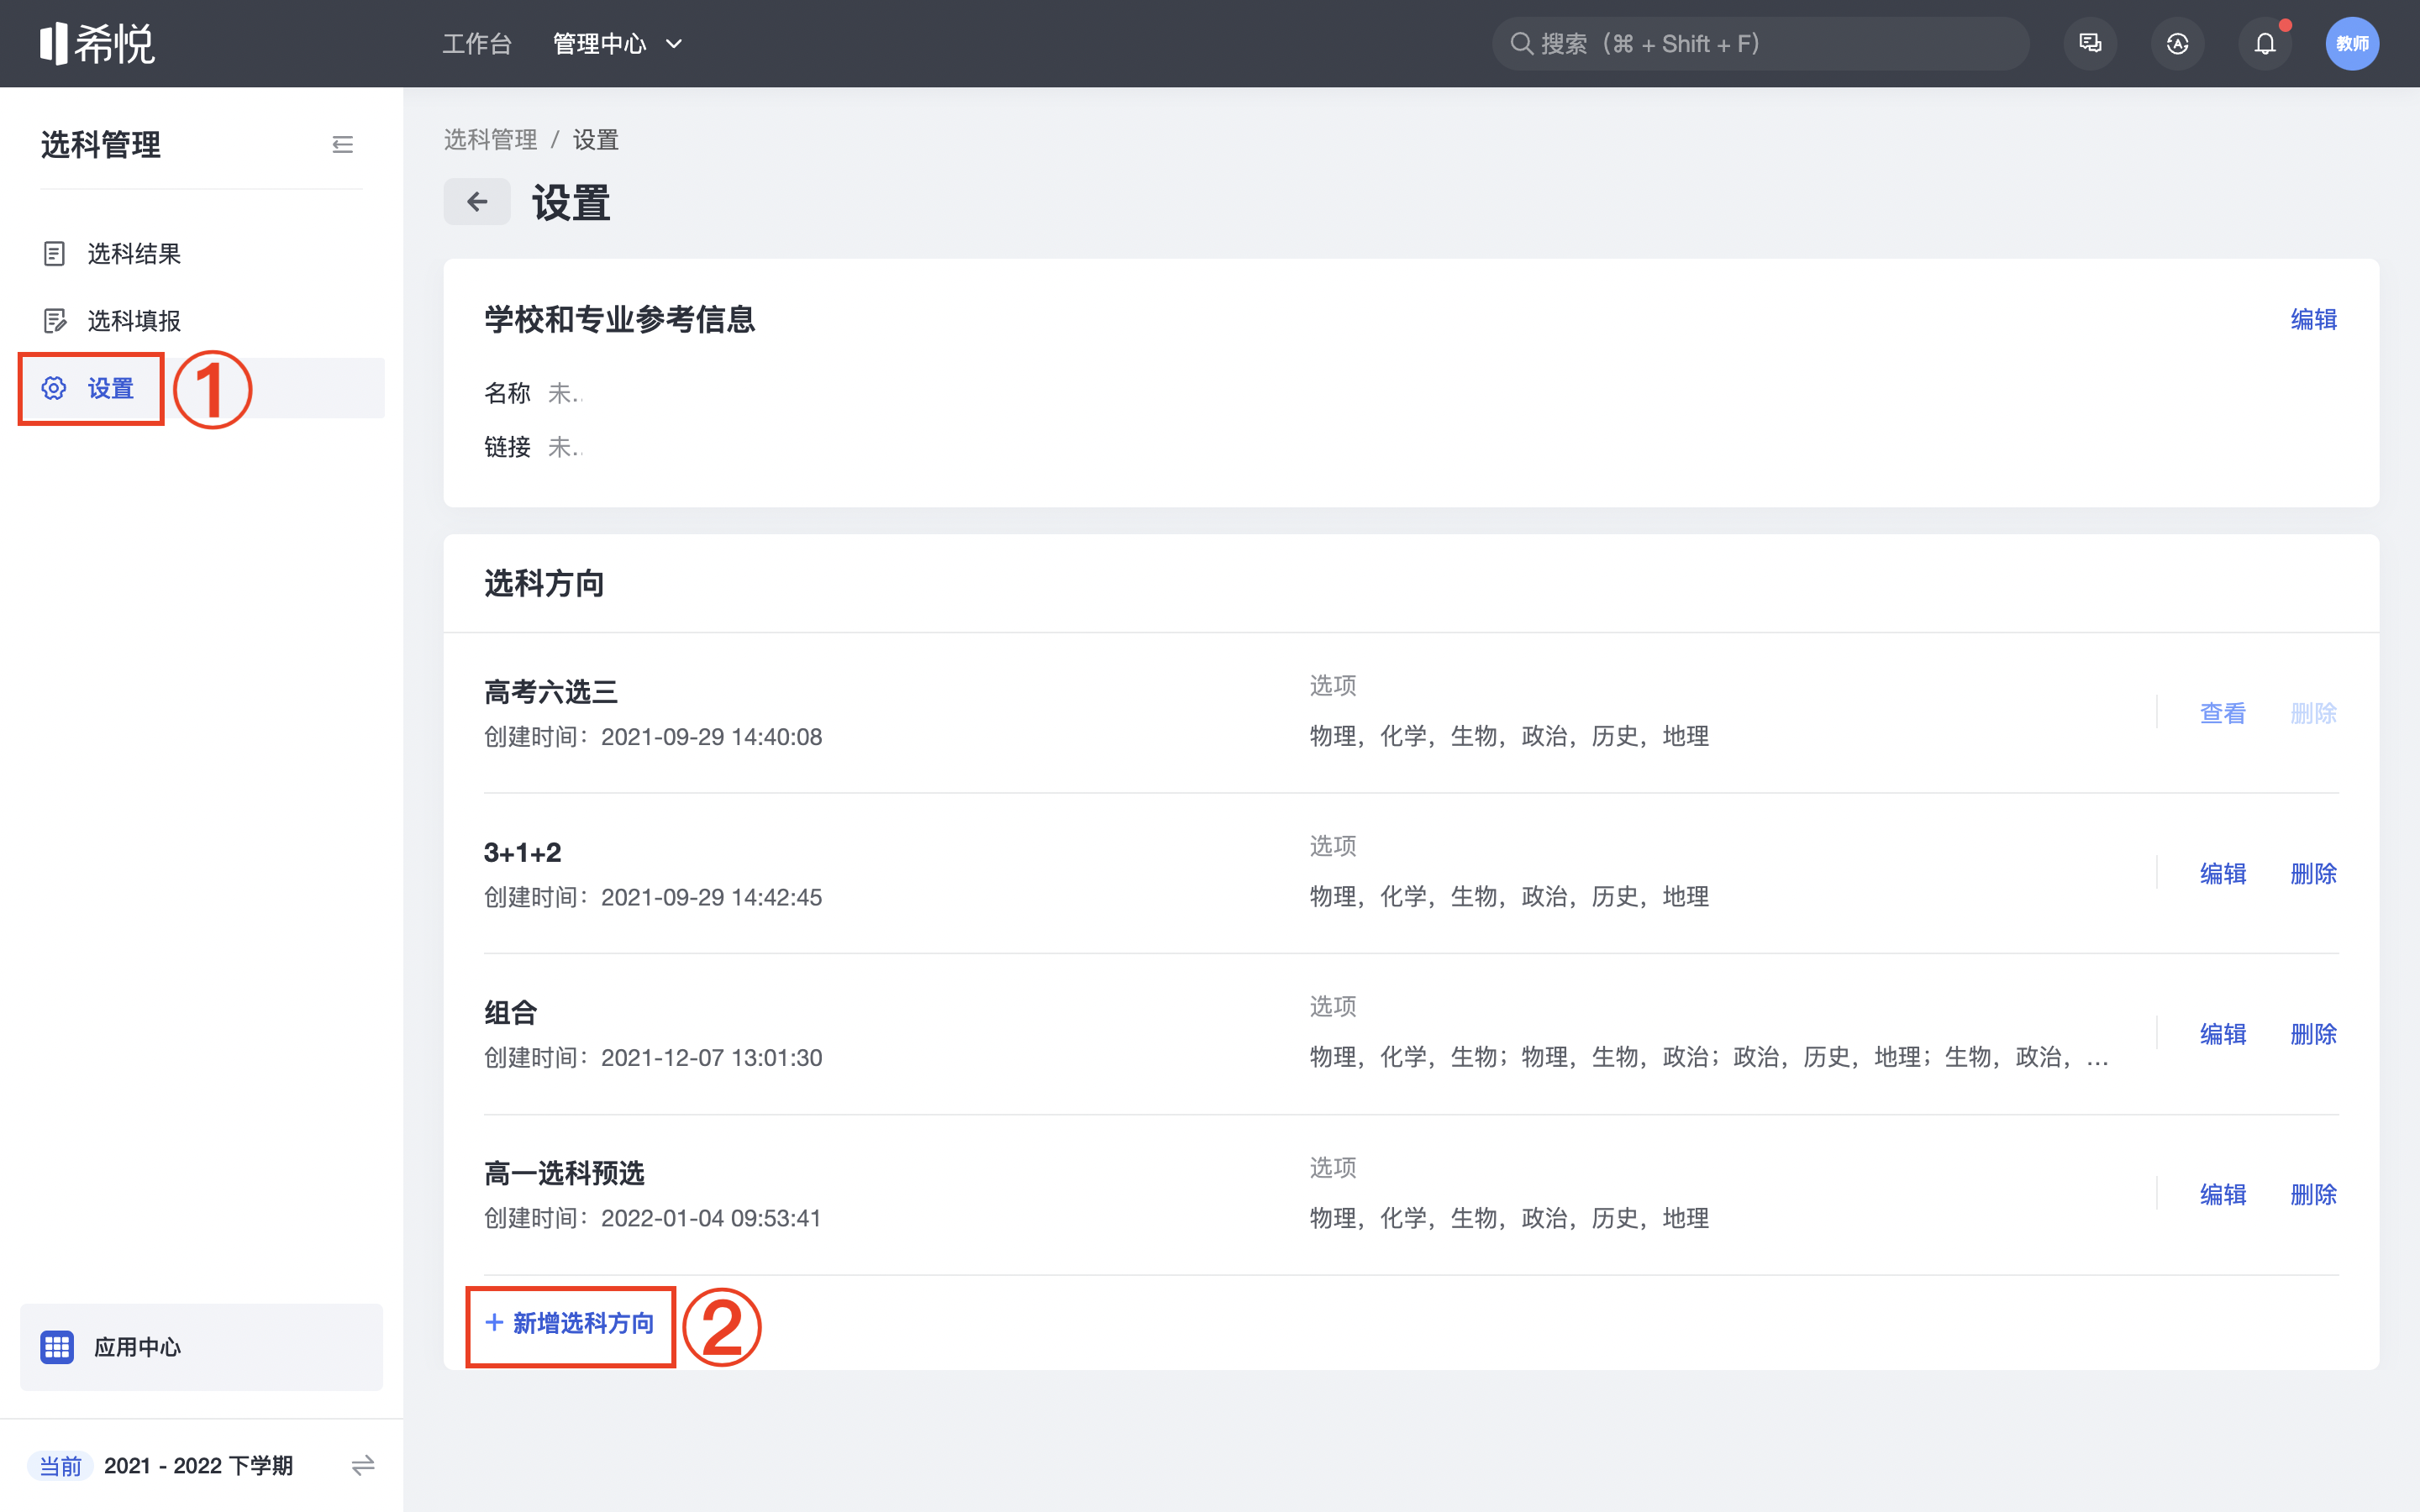Viewport: 2420px width, 1512px height.
Task: Click 创建时间 2021-12-07 13:01:30
Action: (653, 1058)
